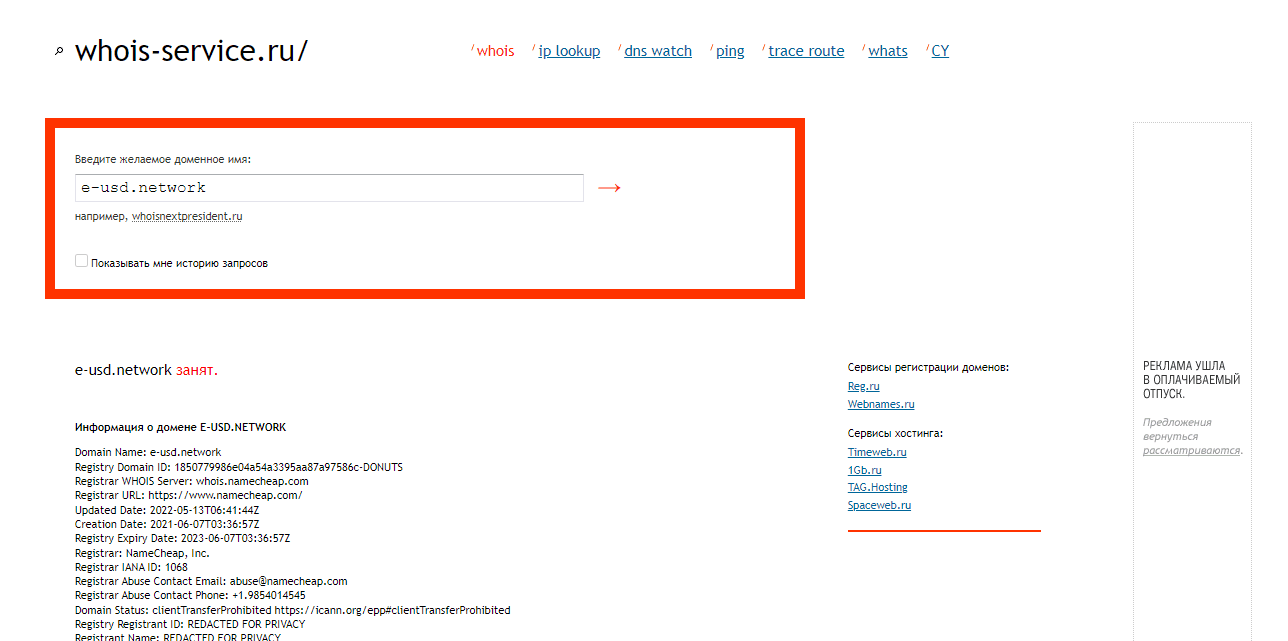Open the CY menu item

pyautogui.click(x=940, y=51)
